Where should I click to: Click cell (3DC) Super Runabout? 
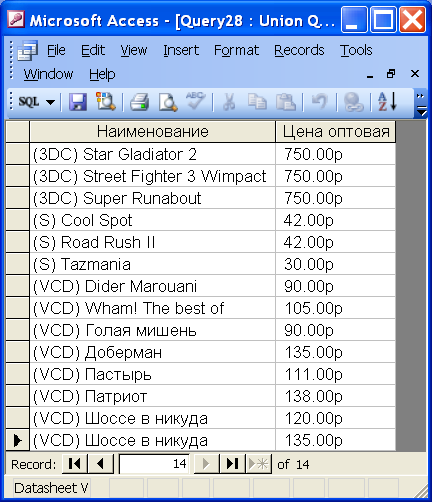click(x=153, y=198)
